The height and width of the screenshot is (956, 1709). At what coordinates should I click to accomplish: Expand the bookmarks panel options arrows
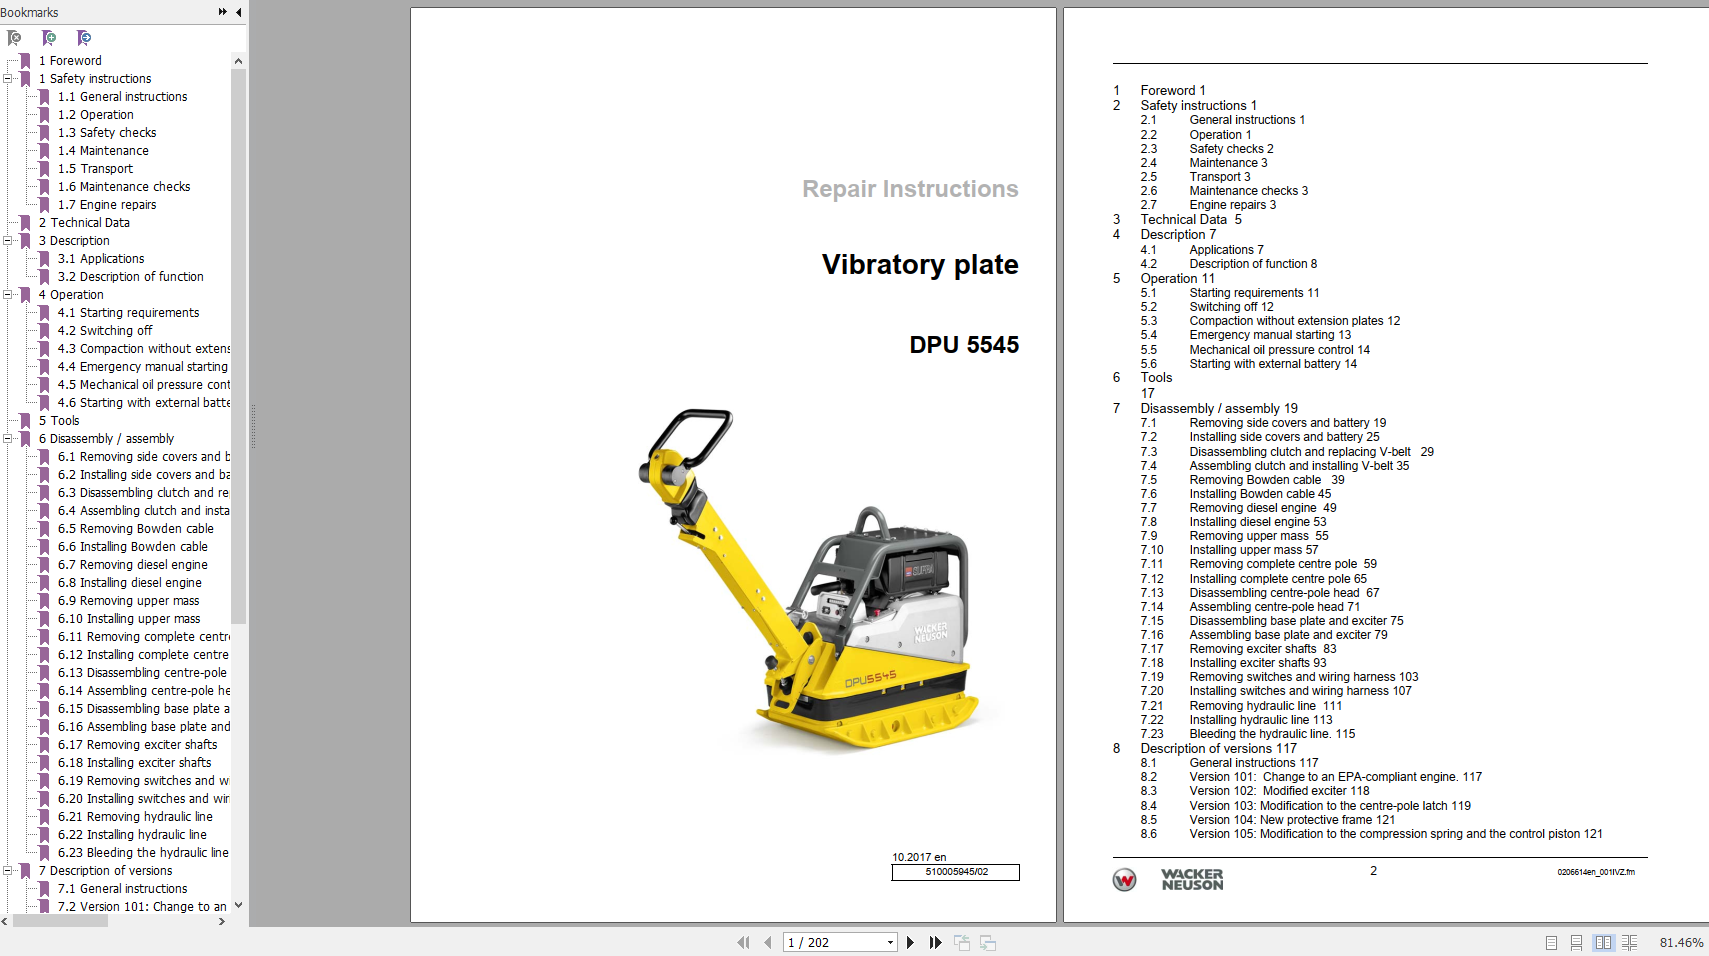[x=222, y=12]
